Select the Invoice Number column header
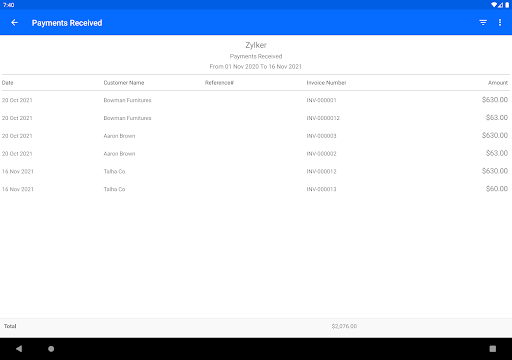The height and width of the screenshot is (360, 512). [x=326, y=83]
